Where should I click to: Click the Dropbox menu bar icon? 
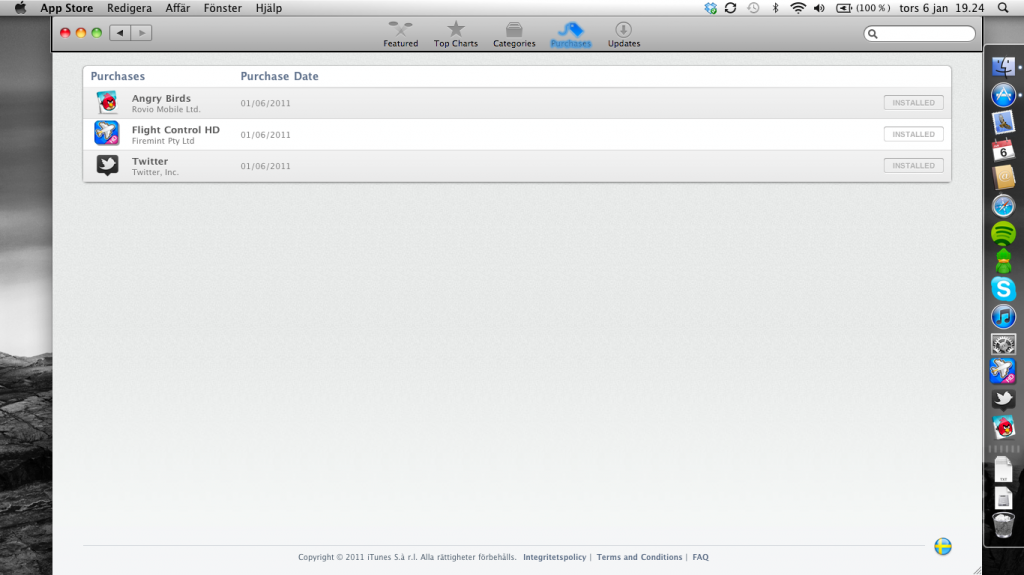[x=711, y=8]
